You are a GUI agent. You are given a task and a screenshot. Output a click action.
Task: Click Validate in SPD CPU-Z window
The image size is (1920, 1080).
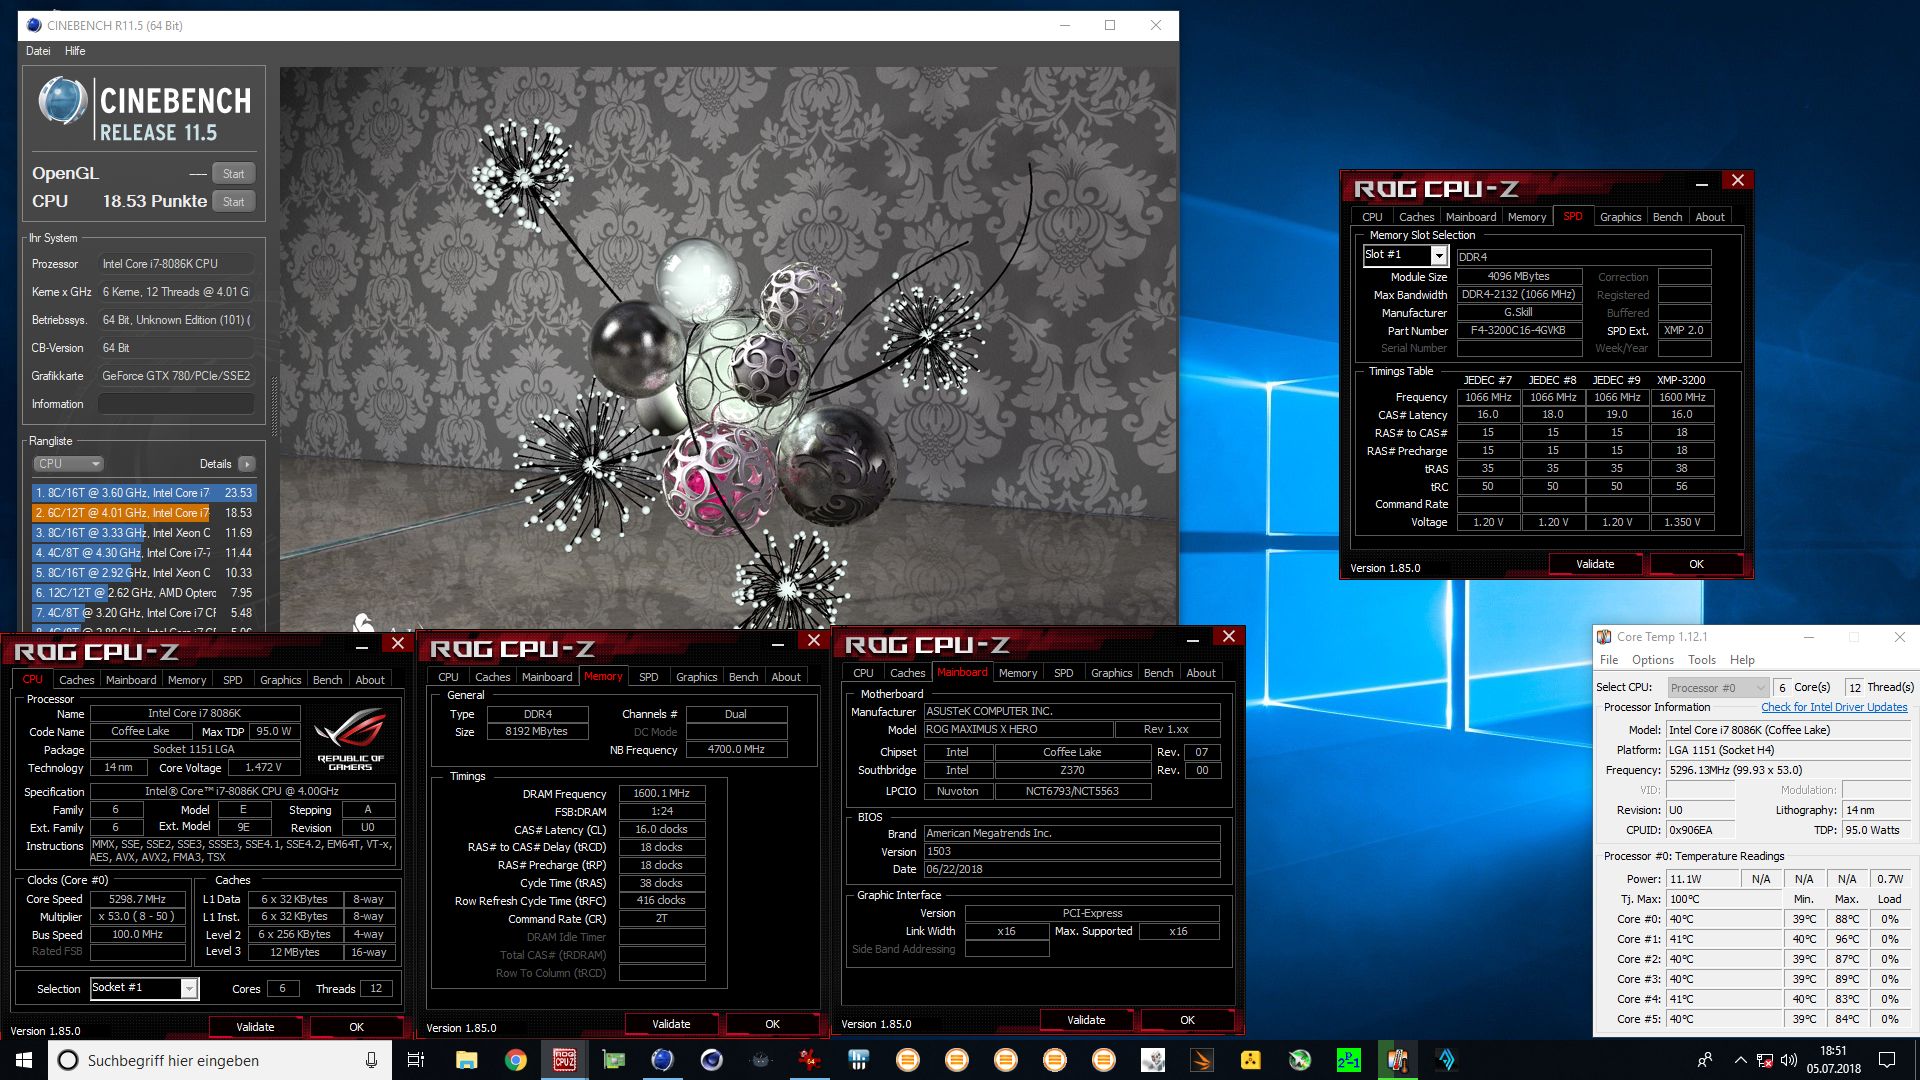(x=1594, y=564)
